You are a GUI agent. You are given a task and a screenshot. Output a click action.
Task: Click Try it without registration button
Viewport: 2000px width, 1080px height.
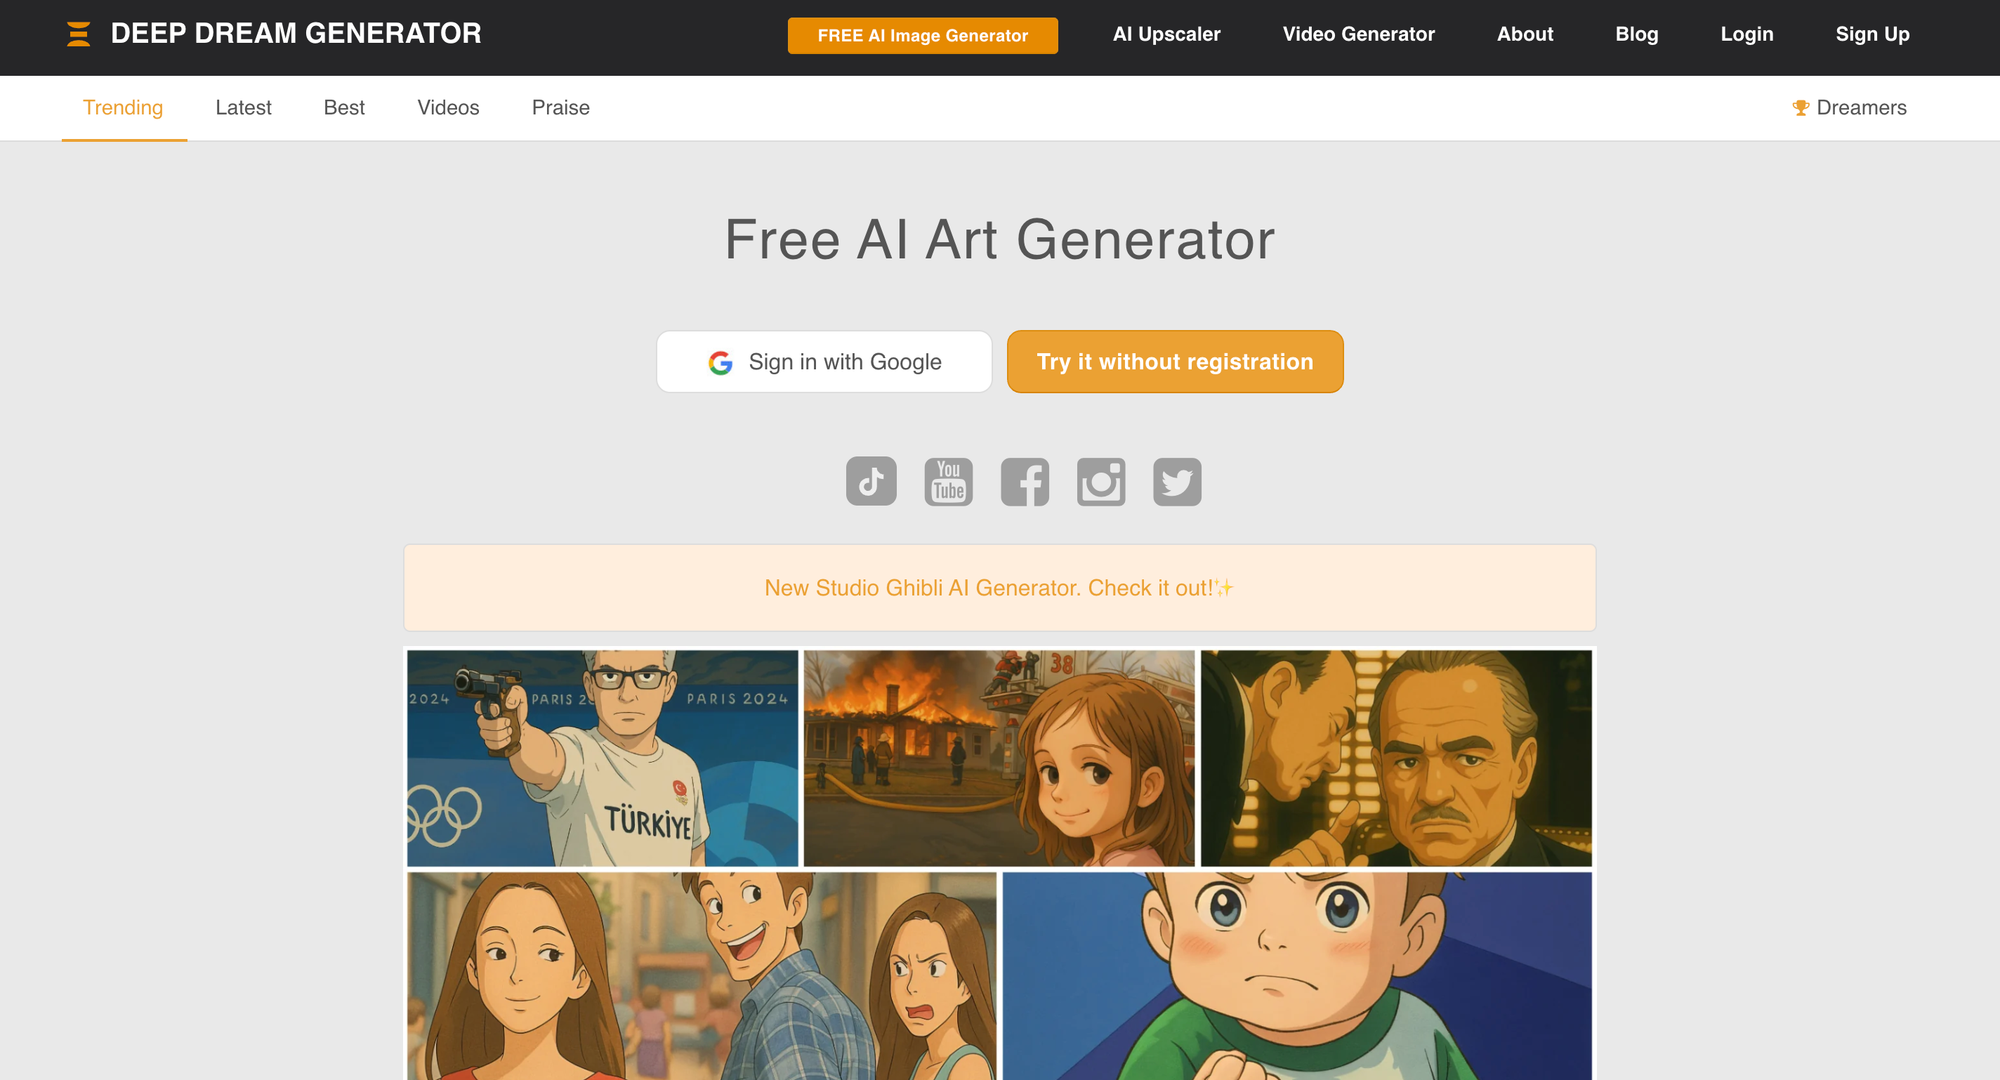[x=1175, y=362]
